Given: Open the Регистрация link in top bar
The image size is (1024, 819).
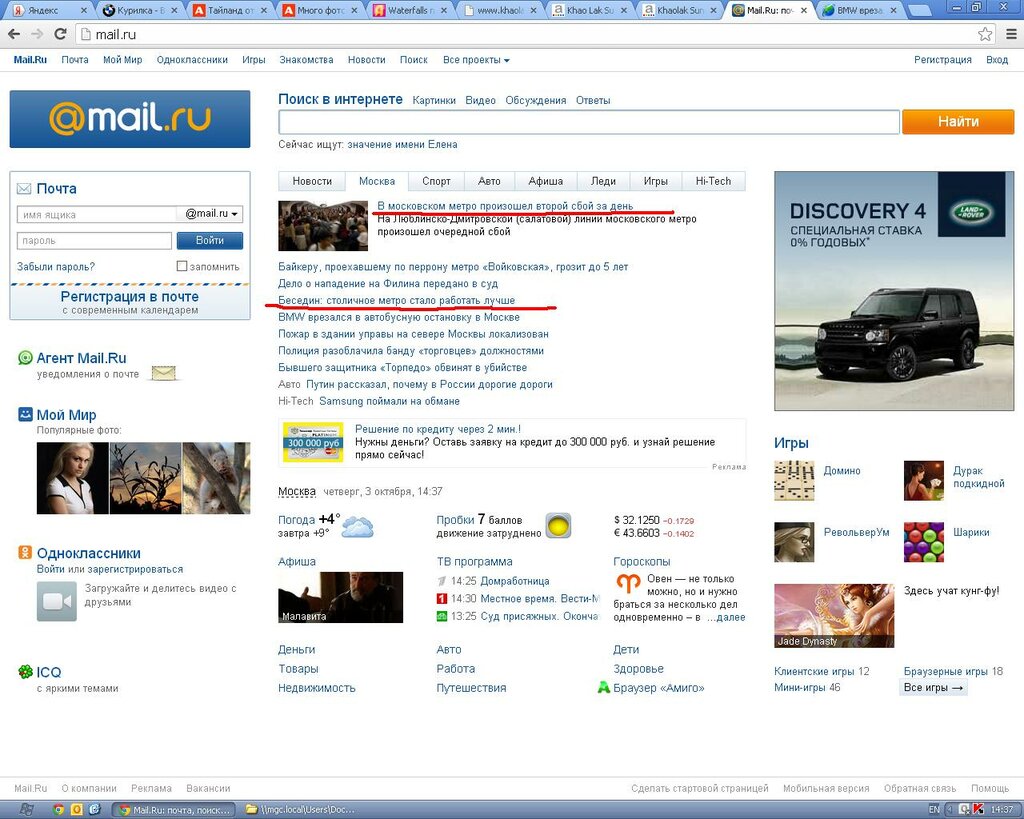Looking at the screenshot, I should (x=942, y=60).
